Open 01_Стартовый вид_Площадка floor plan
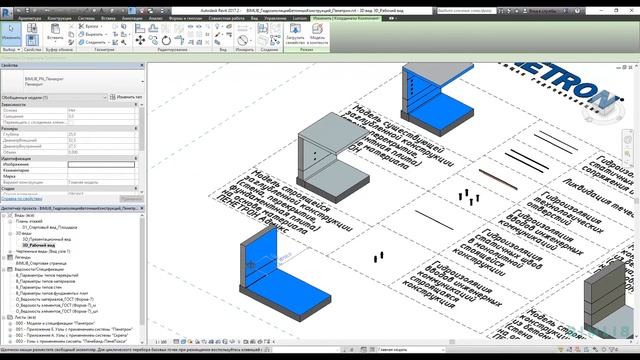The image size is (640, 360). [x=49, y=227]
